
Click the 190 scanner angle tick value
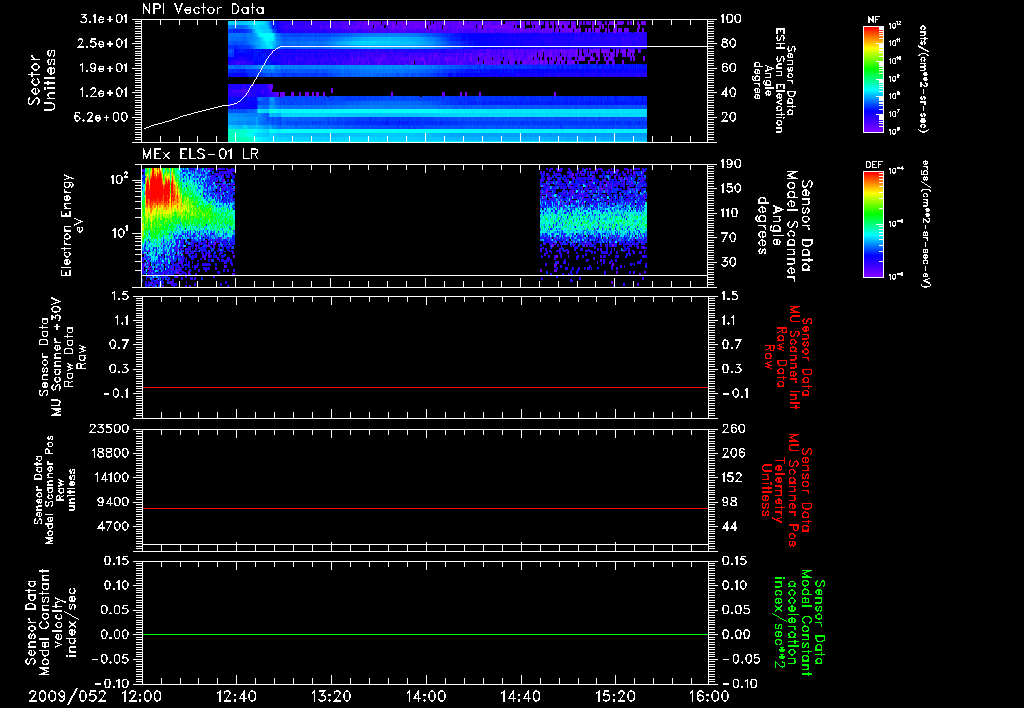pos(733,164)
